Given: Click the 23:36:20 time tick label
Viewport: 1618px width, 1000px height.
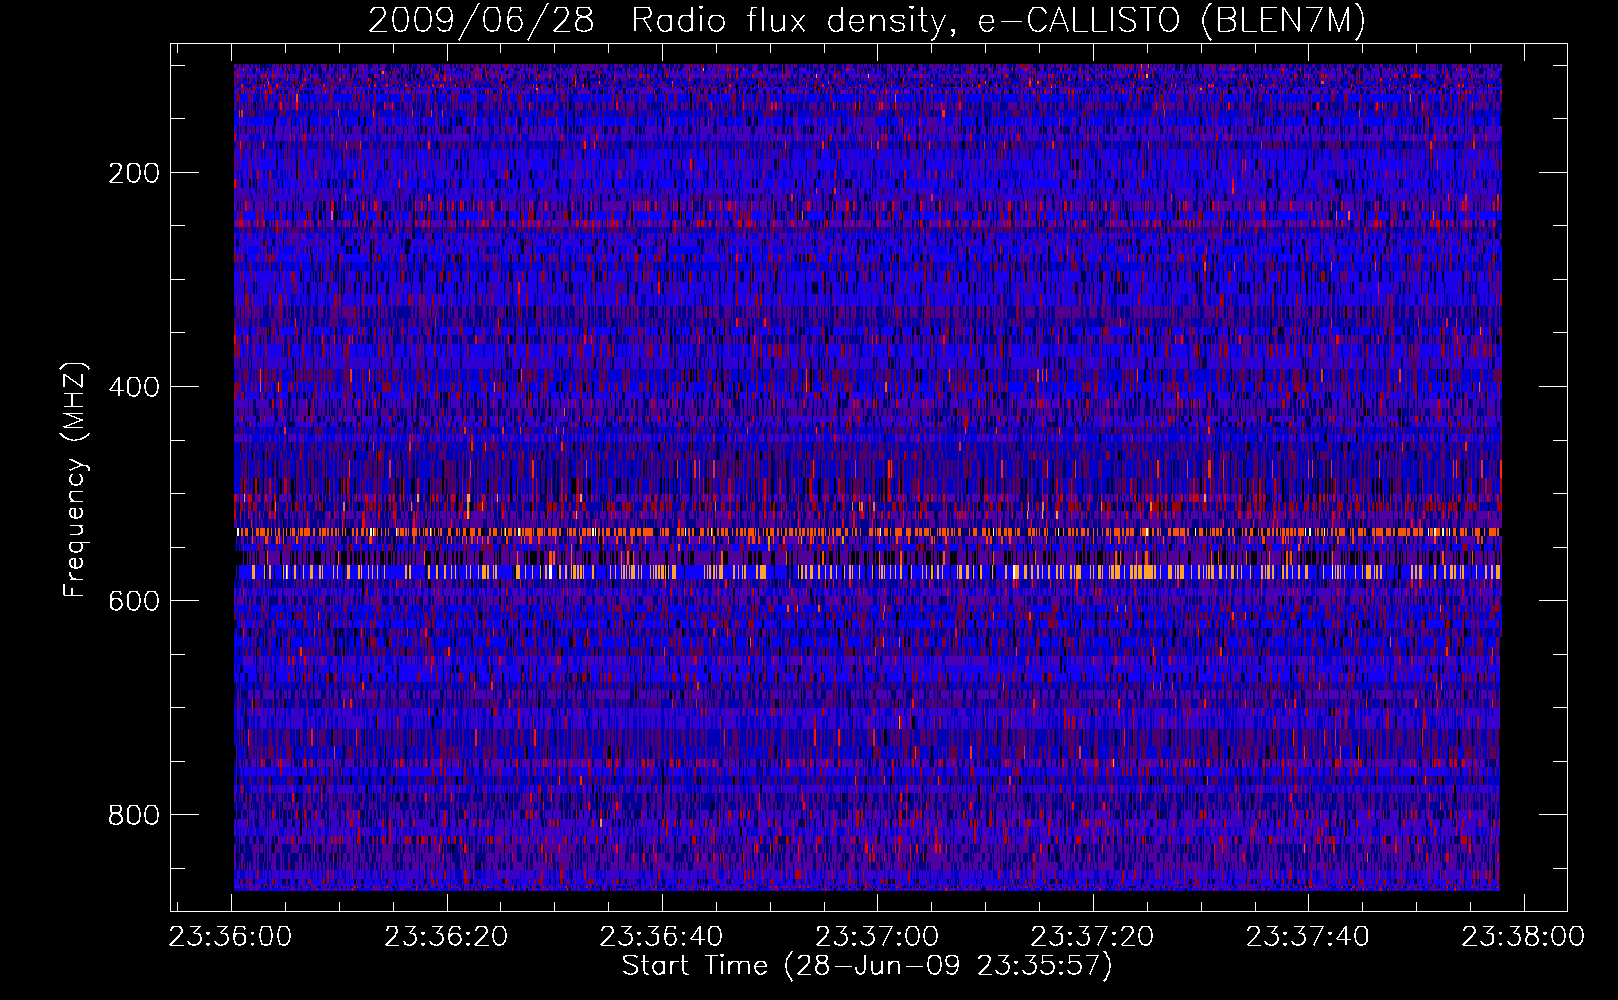Looking at the screenshot, I should [446, 937].
